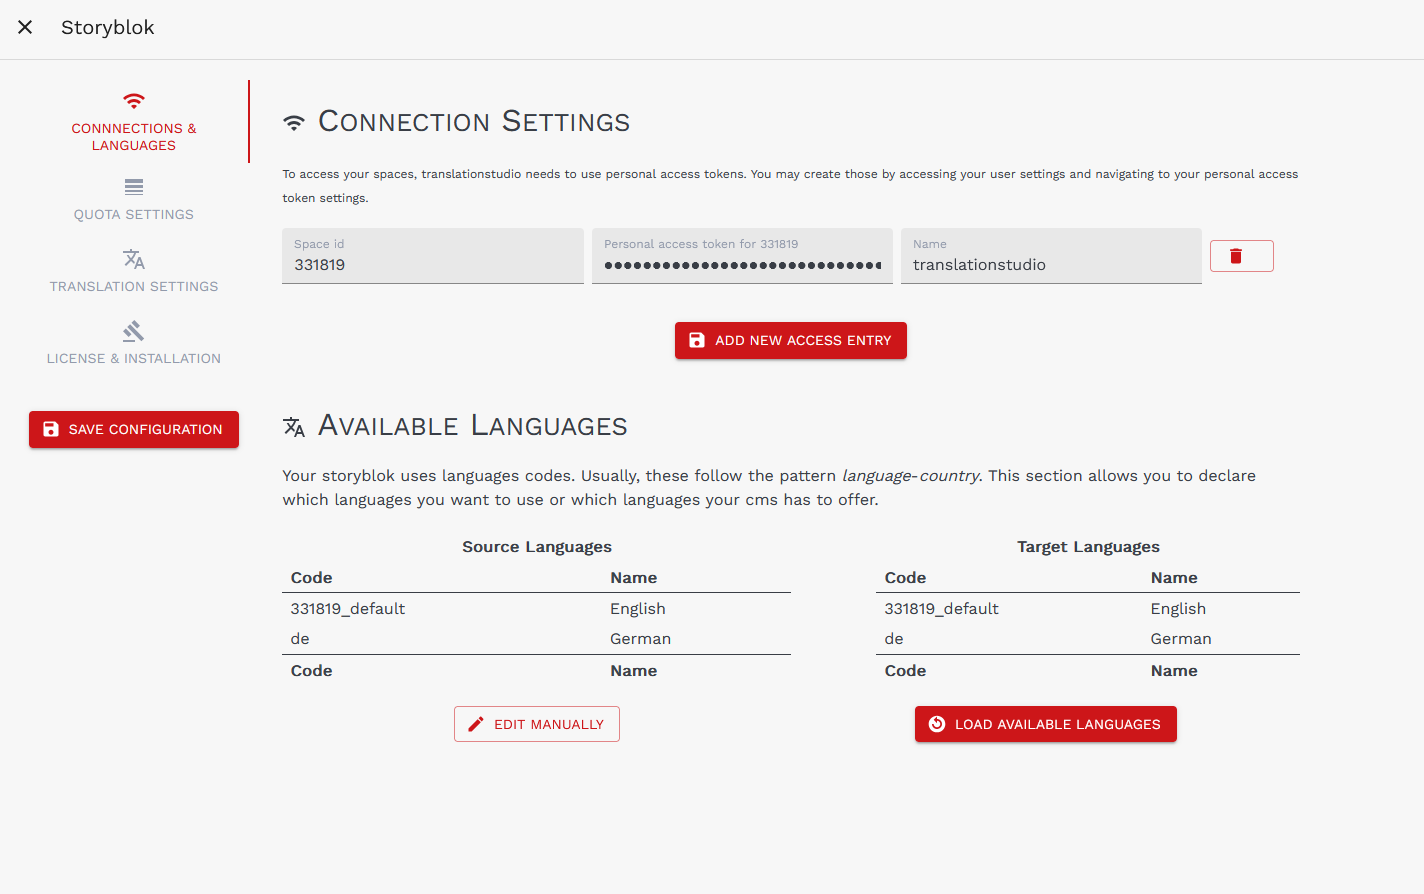The height and width of the screenshot is (894, 1424).
Task: Select source language code 331819_default
Action: [348, 609]
